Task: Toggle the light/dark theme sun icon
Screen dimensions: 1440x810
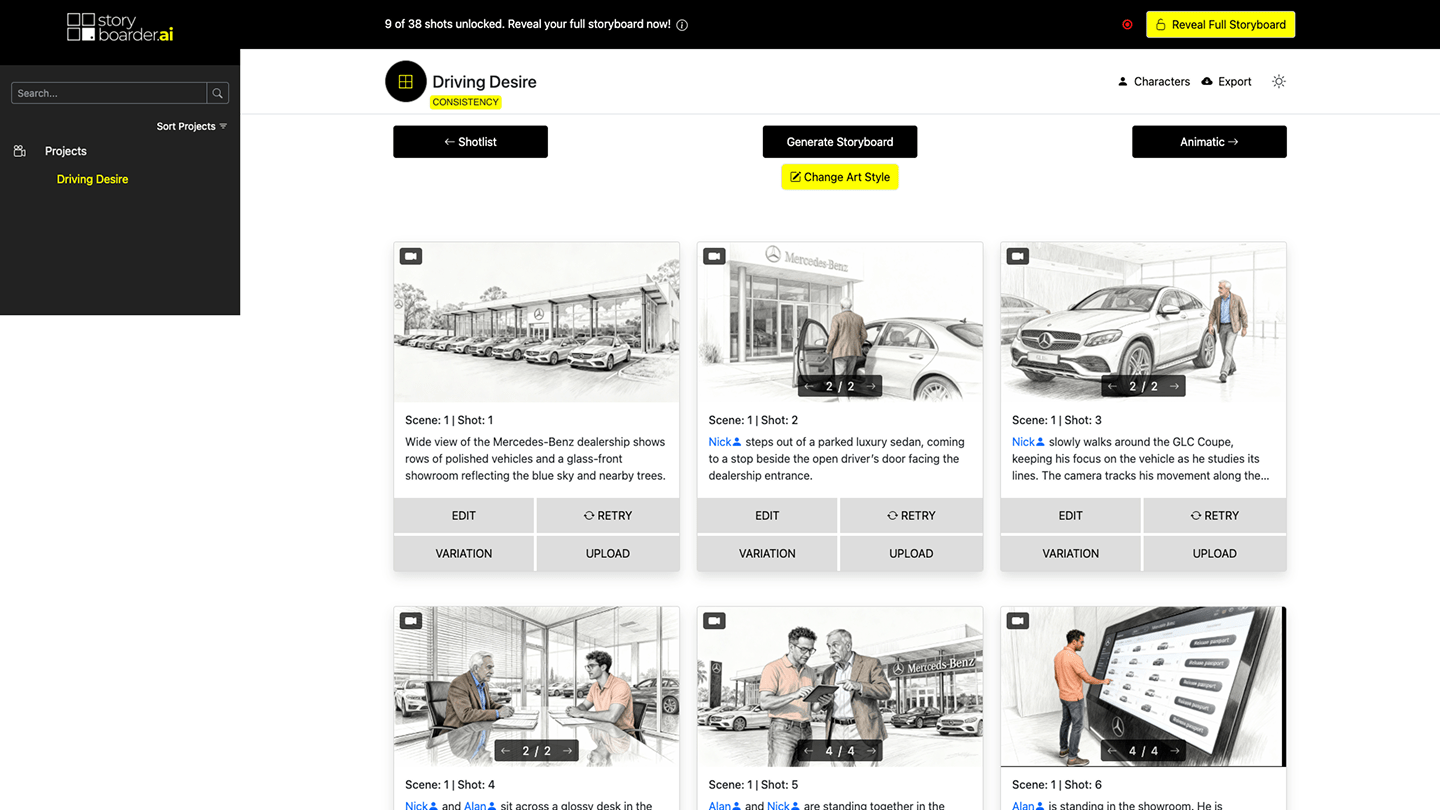Action: click(1278, 81)
